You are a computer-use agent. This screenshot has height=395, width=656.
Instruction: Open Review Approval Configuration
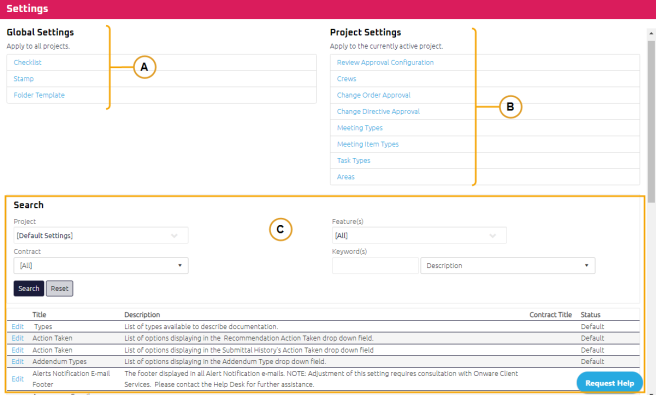pos(385,62)
